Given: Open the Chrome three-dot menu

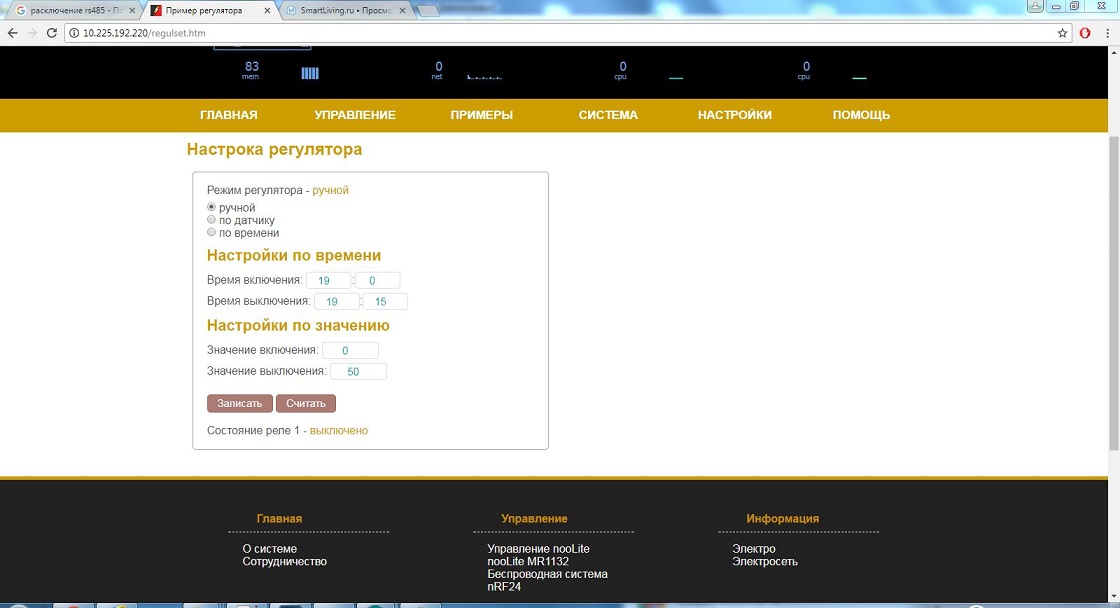Looking at the screenshot, I should [x=1108, y=33].
